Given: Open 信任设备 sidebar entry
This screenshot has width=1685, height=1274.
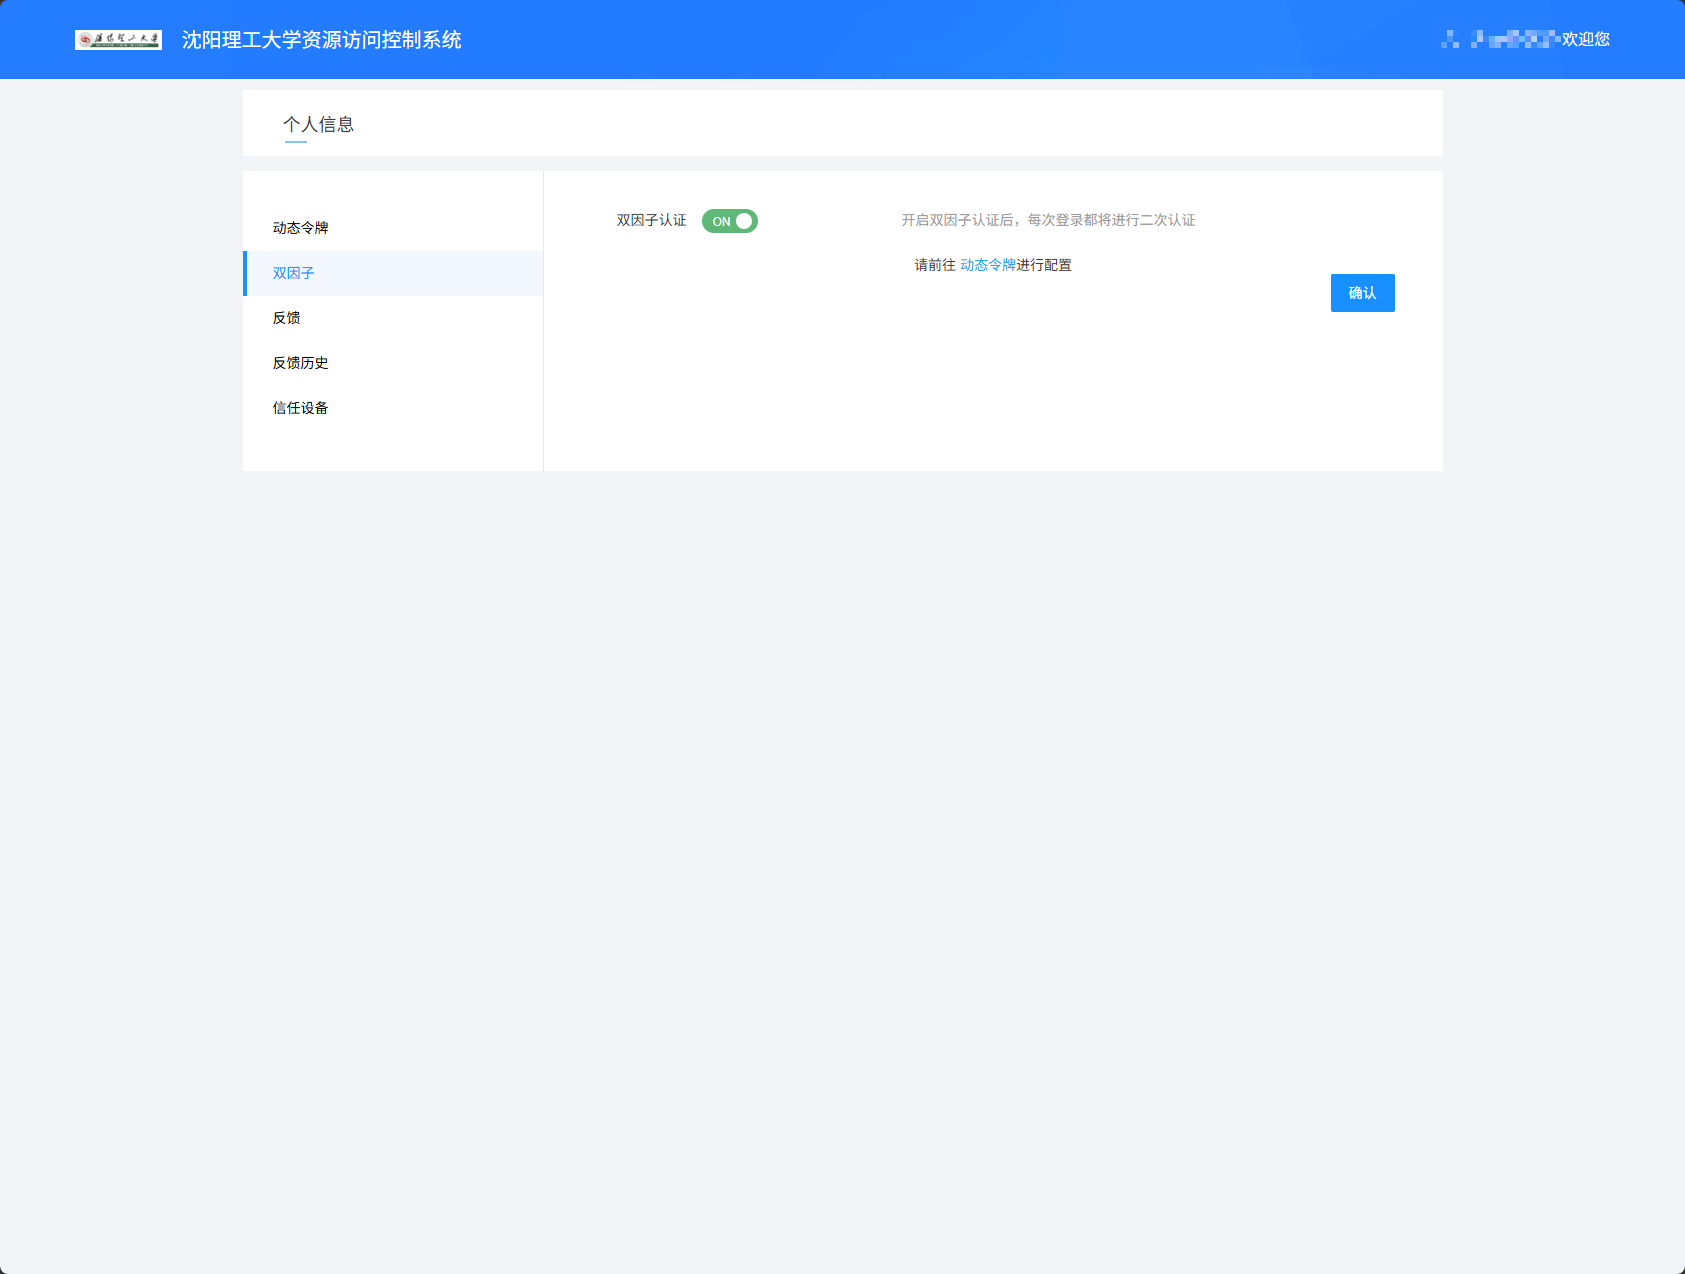Looking at the screenshot, I should pyautogui.click(x=393, y=408).
